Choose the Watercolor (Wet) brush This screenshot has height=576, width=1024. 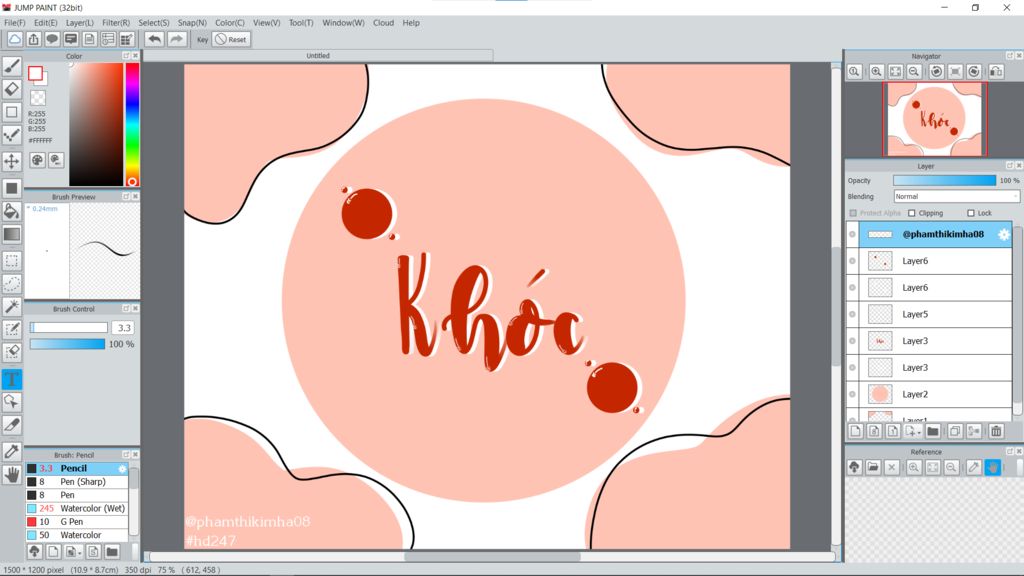click(x=77, y=508)
